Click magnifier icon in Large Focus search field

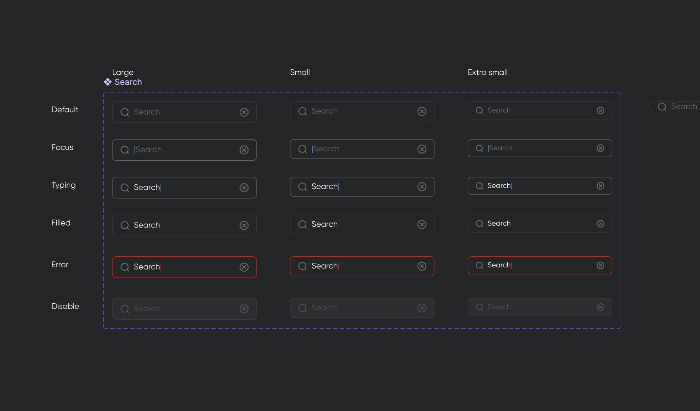click(125, 150)
